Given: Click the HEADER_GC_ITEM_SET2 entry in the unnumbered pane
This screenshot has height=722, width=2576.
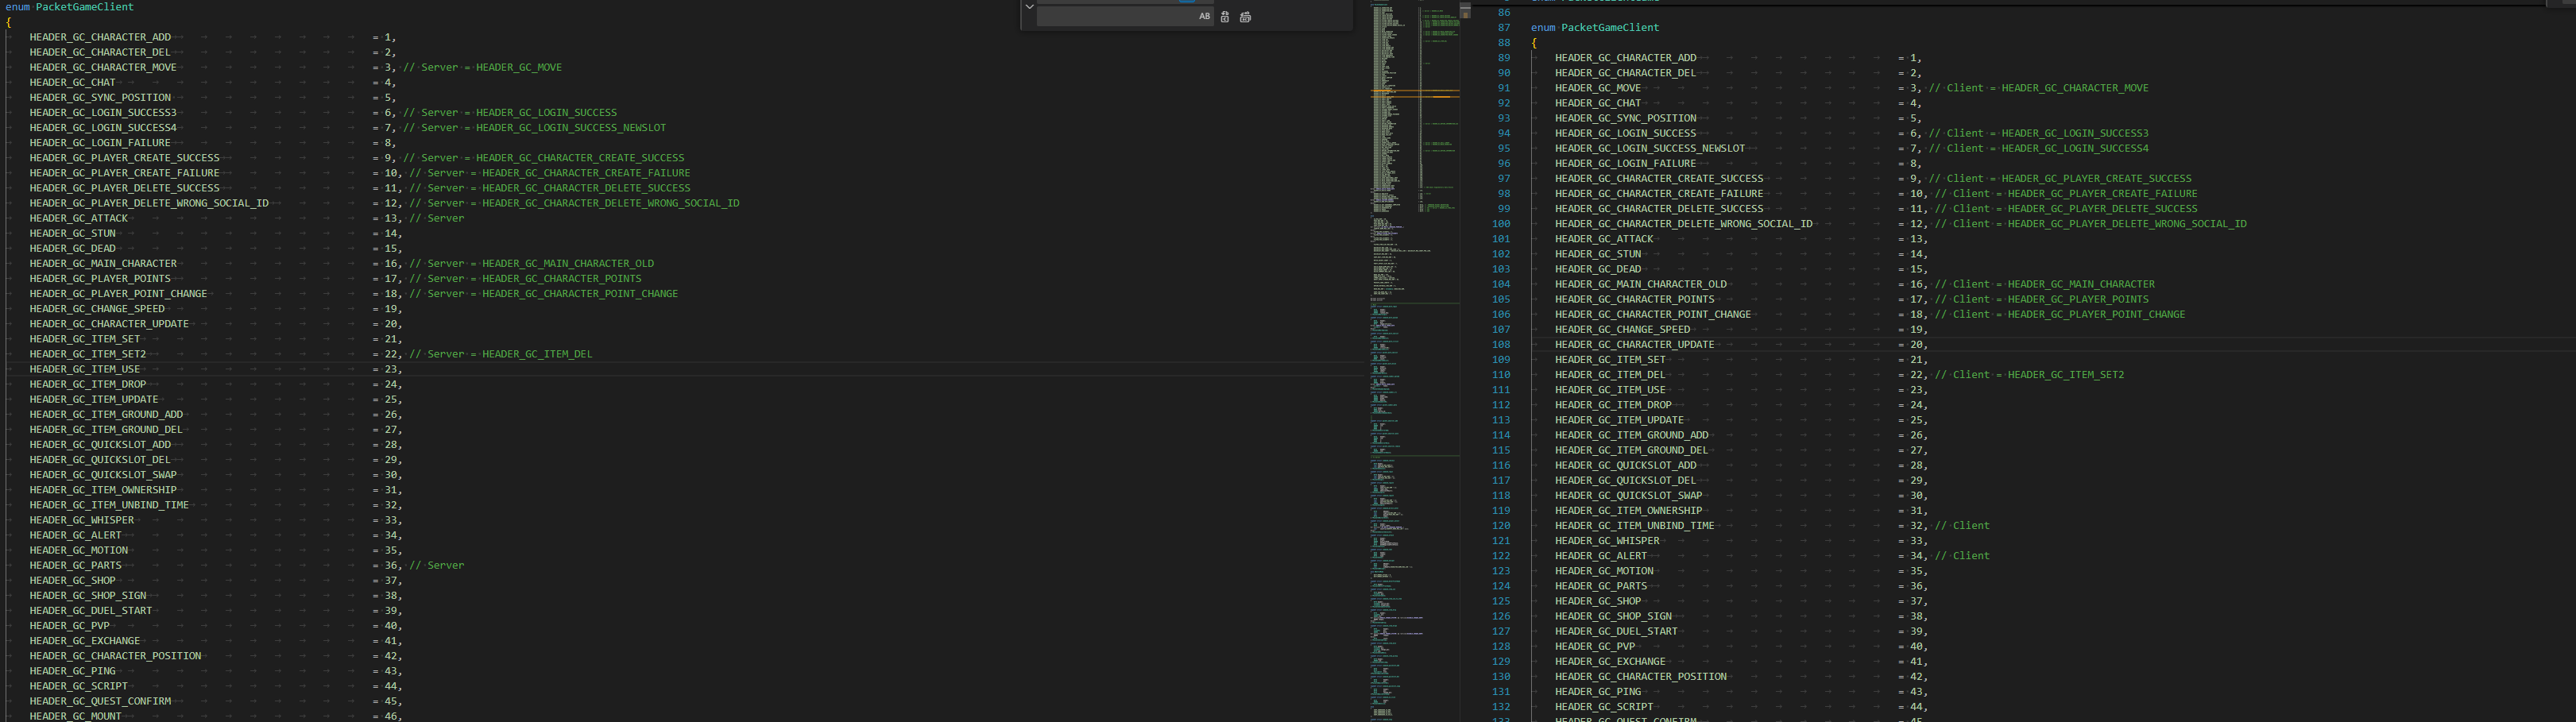Looking at the screenshot, I should (88, 354).
